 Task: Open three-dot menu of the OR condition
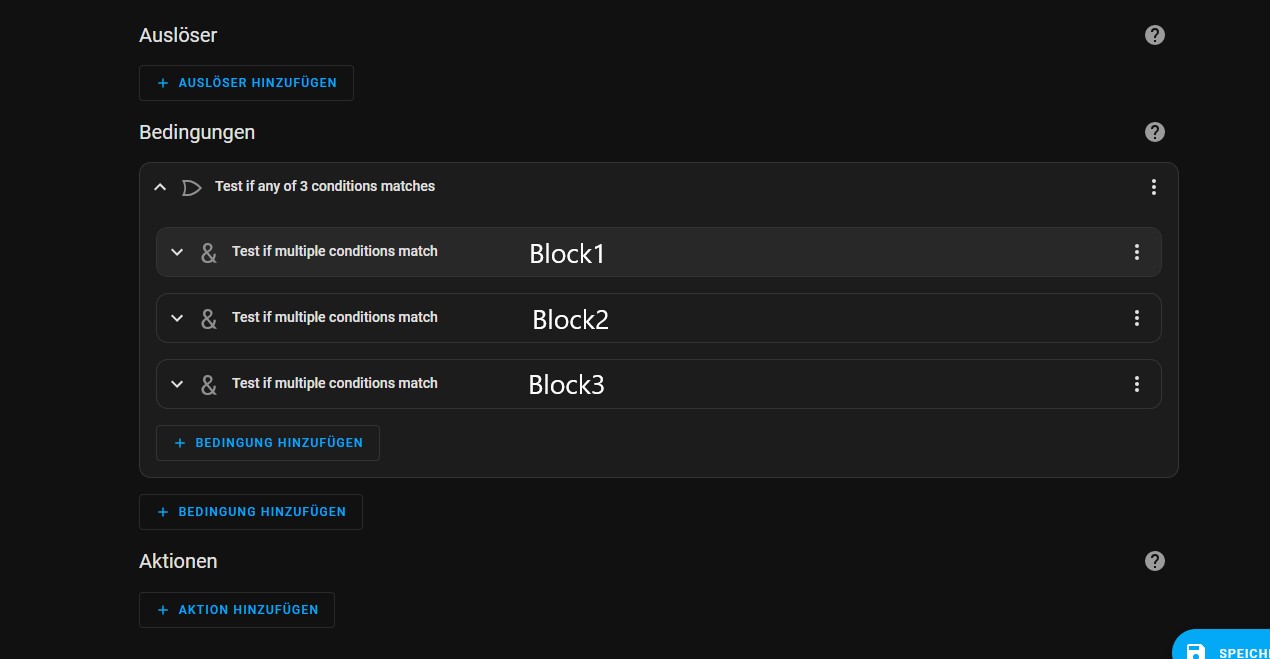[1154, 187]
